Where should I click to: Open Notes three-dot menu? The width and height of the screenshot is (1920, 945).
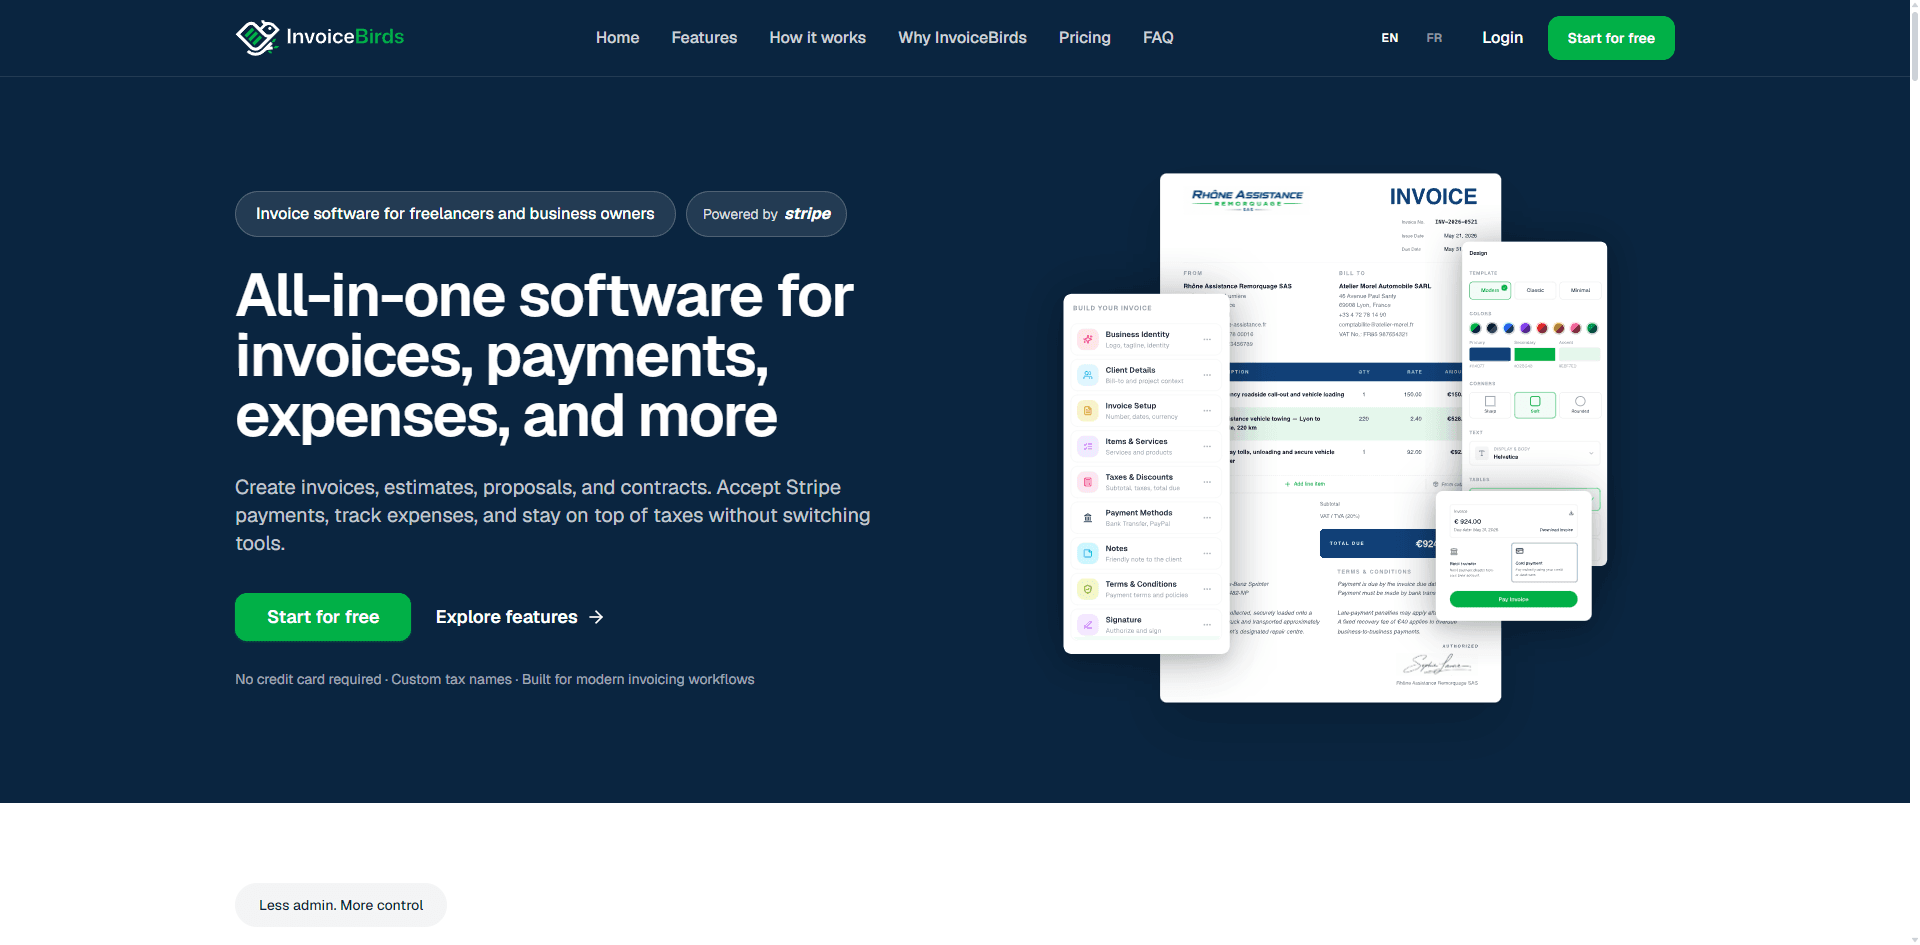pos(1207,553)
